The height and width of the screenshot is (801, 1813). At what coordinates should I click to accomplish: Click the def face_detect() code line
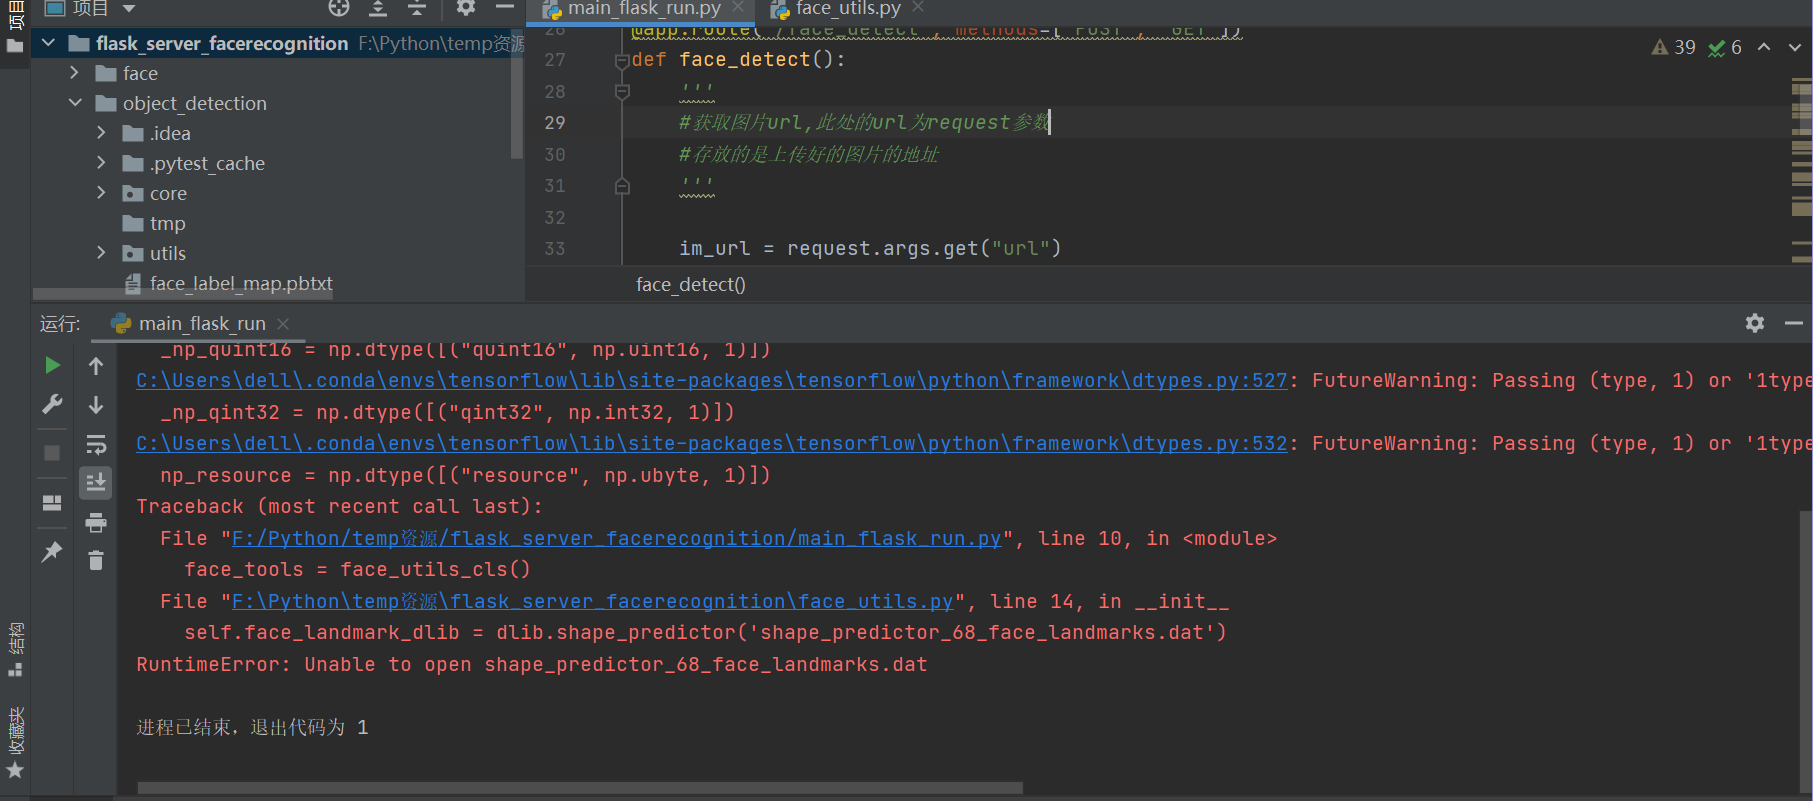pyautogui.click(x=739, y=60)
